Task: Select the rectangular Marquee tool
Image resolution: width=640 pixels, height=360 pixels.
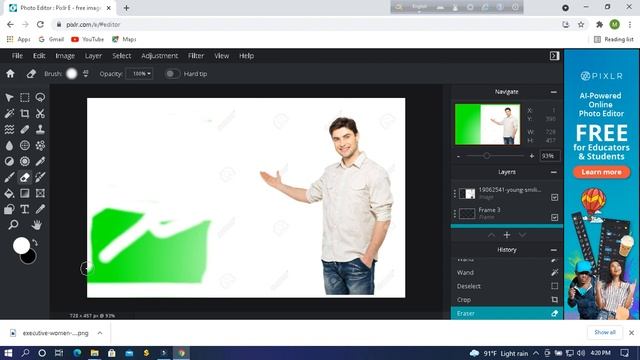Action: 25,98
